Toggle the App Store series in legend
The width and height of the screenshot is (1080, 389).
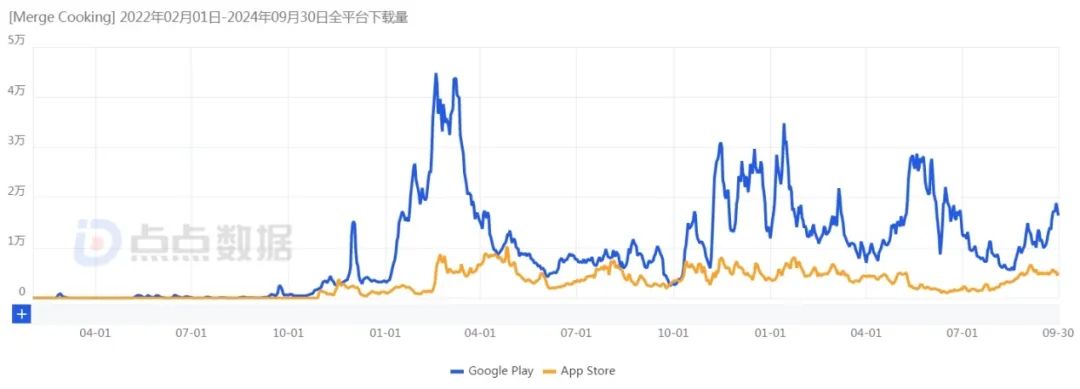[x=579, y=371]
